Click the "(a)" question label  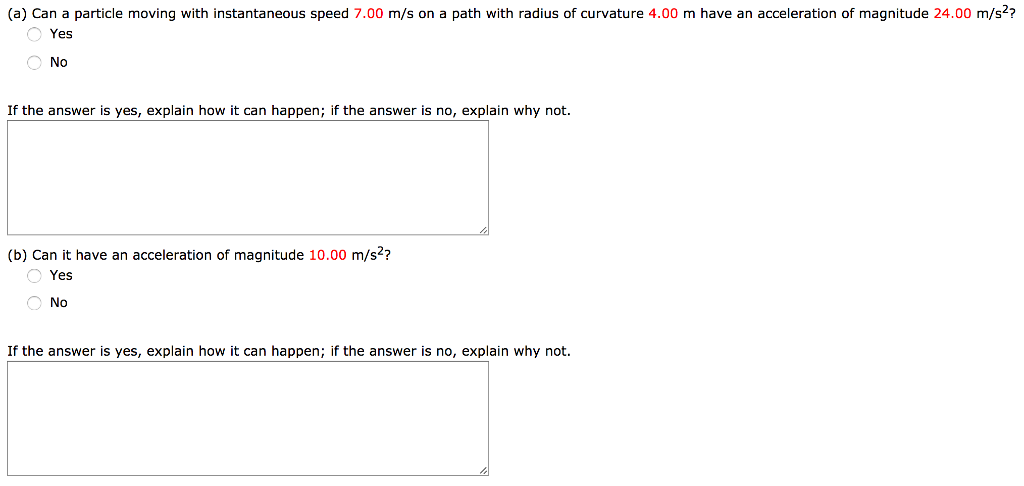[x=17, y=14]
